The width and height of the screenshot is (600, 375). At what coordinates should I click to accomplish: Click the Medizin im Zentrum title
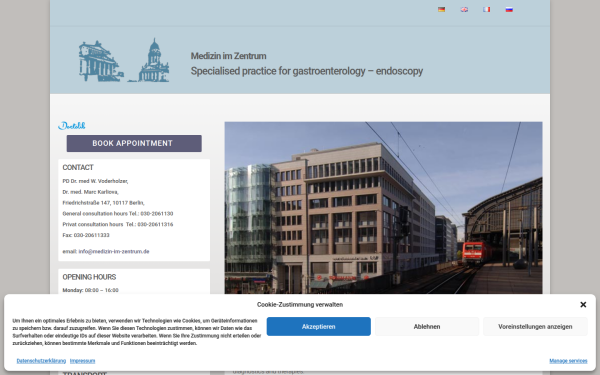[228, 56]
